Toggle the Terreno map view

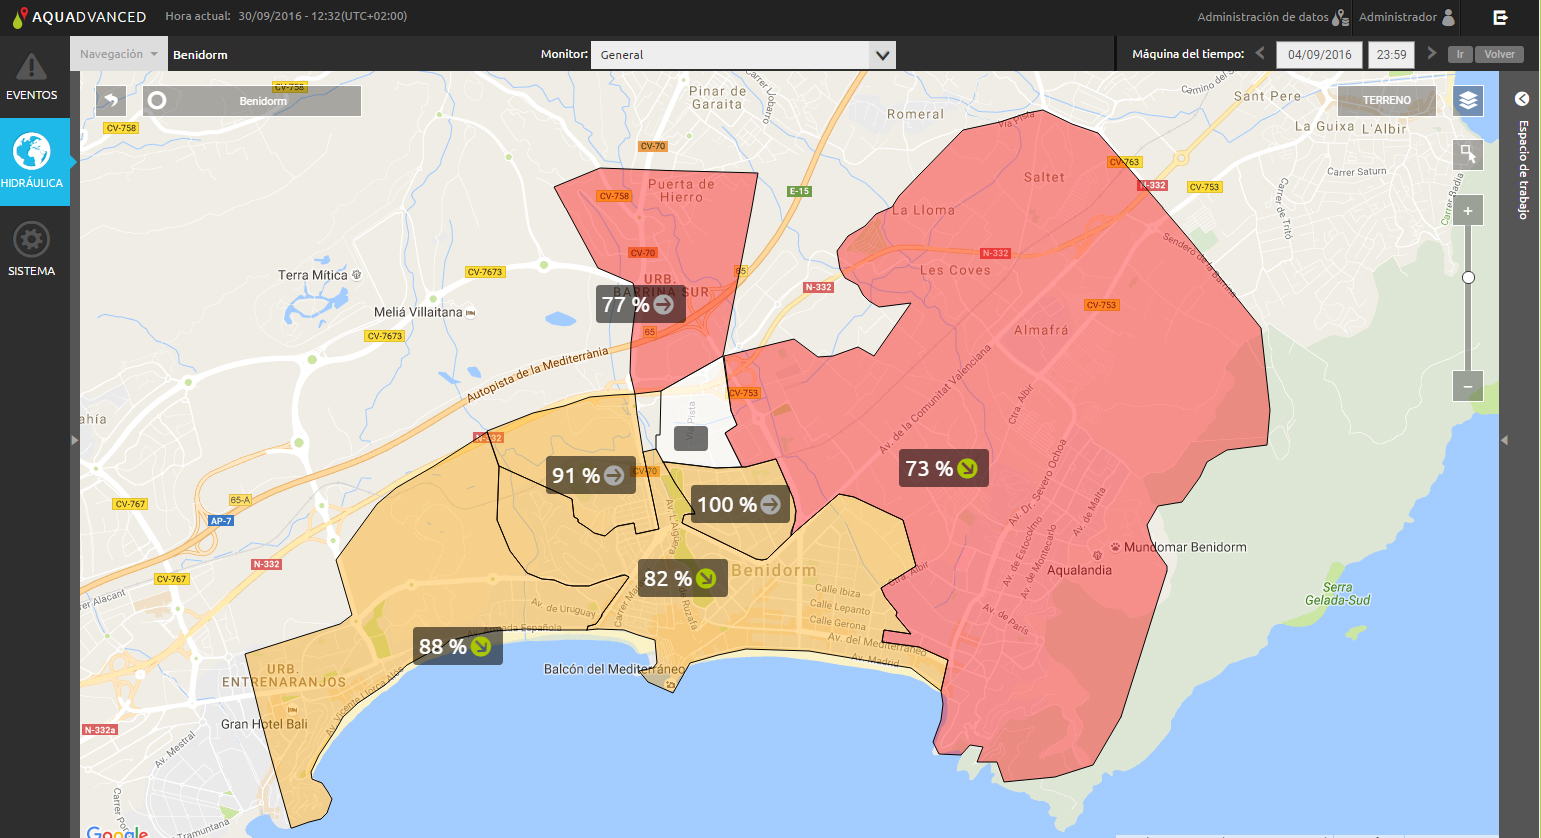click(1386, 100)
